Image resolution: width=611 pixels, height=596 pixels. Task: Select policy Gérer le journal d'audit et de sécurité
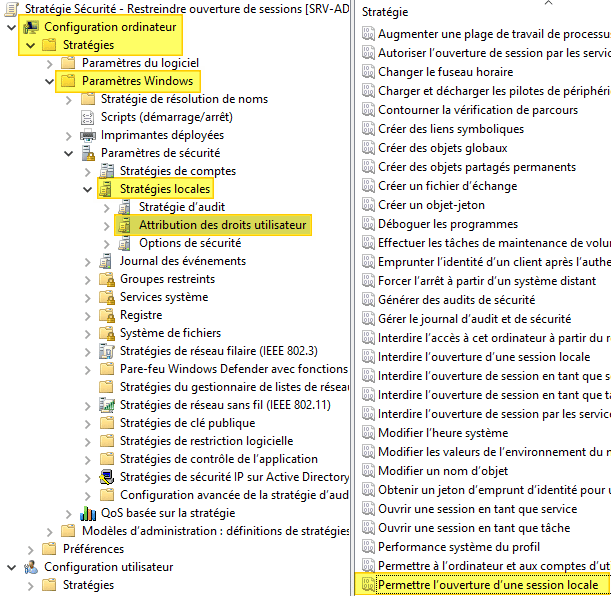(x=475, y=319)
